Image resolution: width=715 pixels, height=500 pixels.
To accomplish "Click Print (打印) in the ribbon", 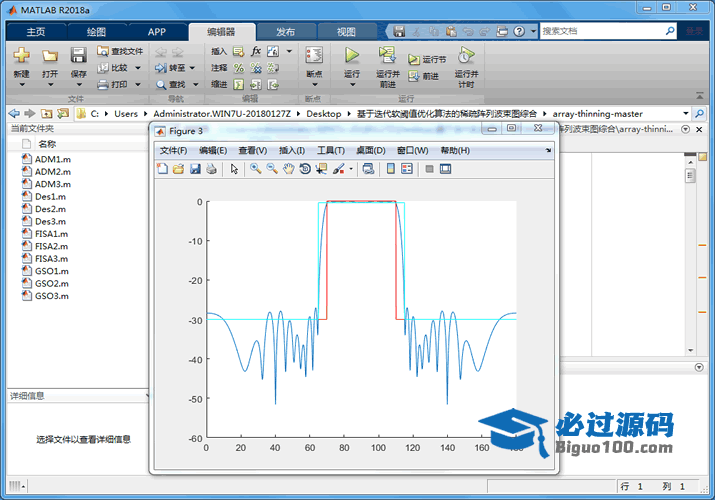I will (113, 84).
